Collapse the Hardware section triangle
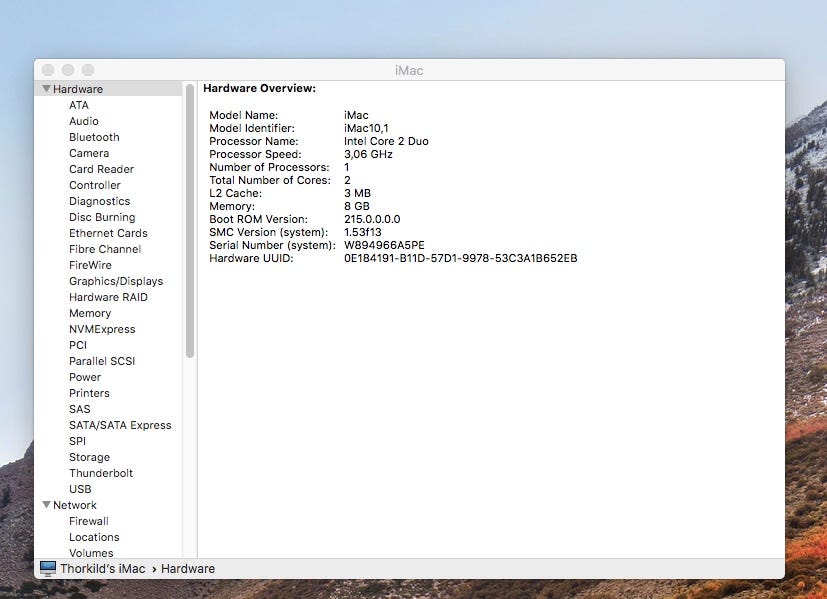Viewport: 827px width, 599px height. point(46,89)
